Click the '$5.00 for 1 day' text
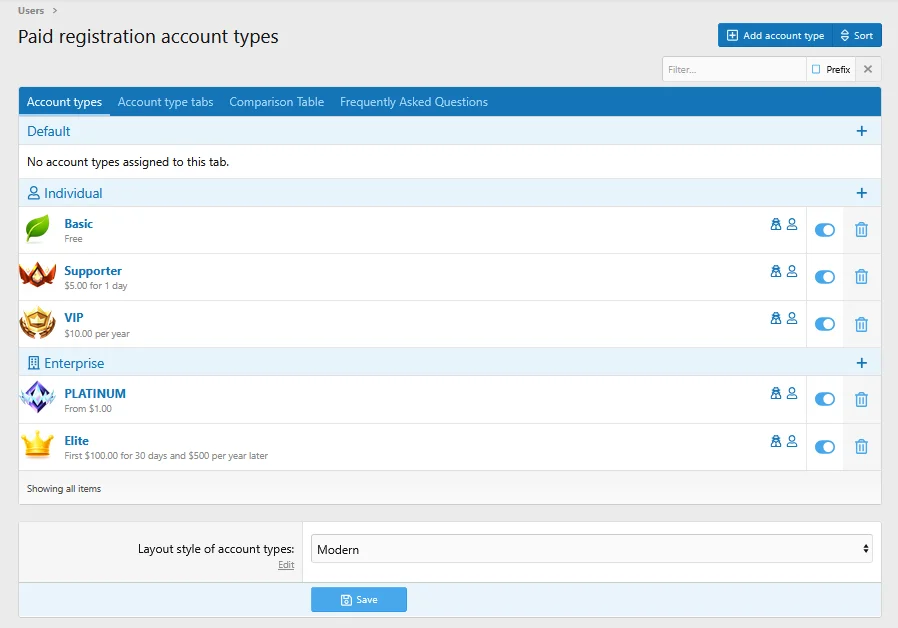The image size is (898, 628). [96, 286]
